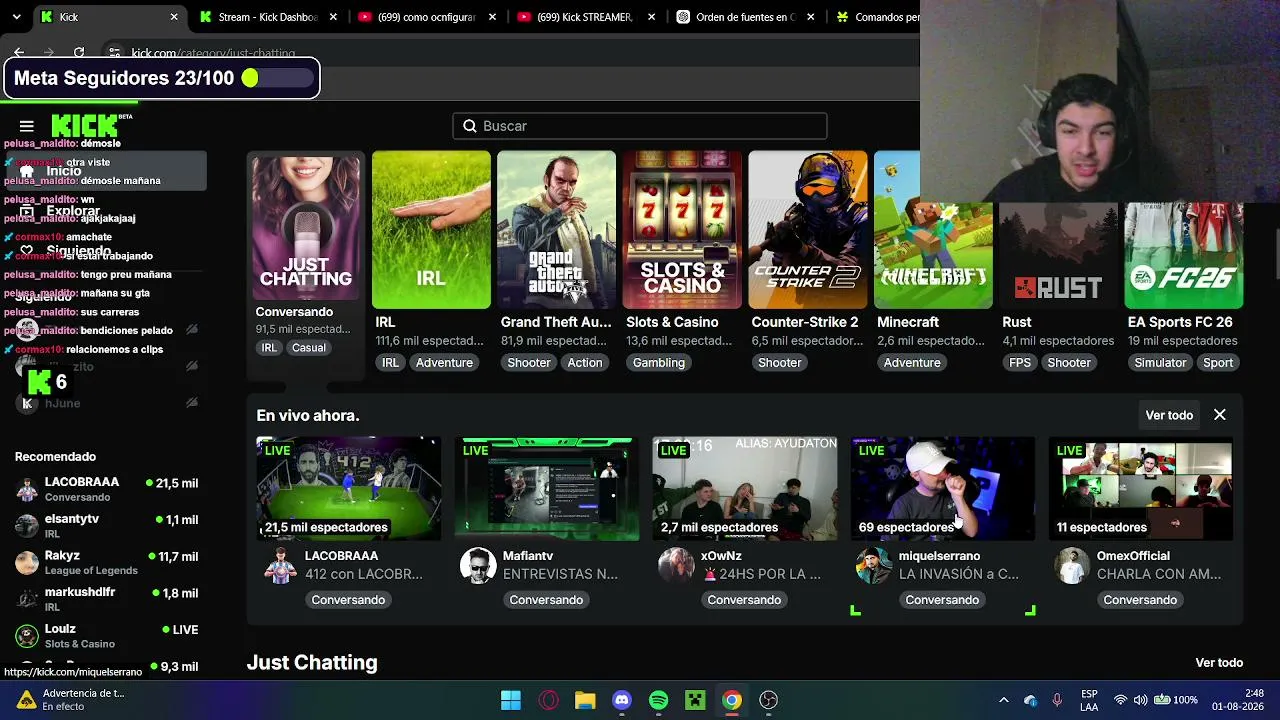Open OBS Studio from the taskbar

coord(769,700)
